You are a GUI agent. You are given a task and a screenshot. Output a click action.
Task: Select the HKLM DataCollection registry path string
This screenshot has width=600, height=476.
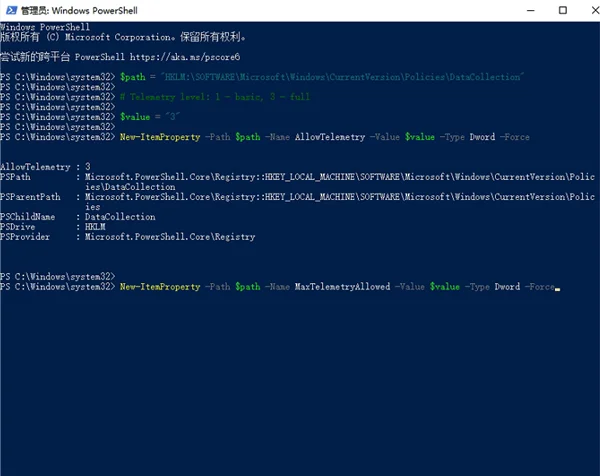click(x=342, y=77)
